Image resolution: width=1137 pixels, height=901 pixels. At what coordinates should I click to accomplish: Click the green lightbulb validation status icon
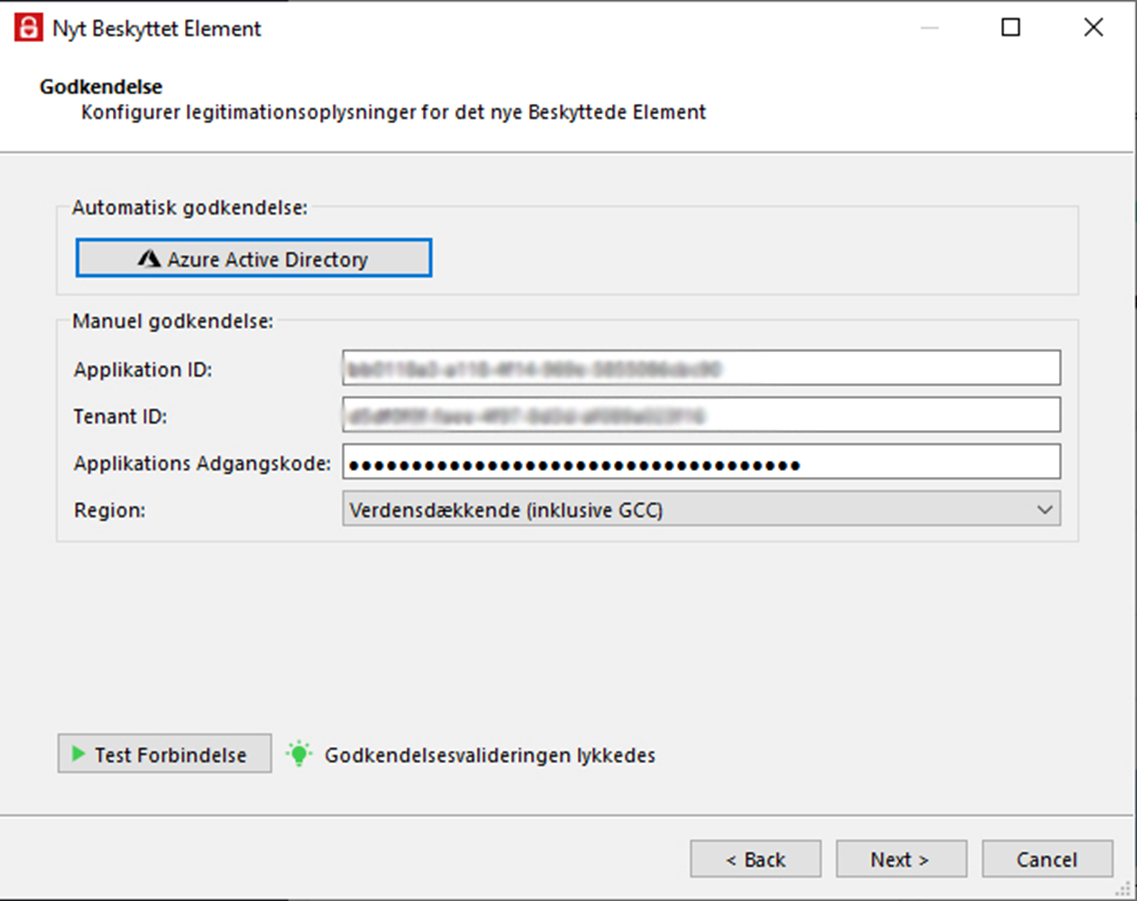[x=299, y=754]
